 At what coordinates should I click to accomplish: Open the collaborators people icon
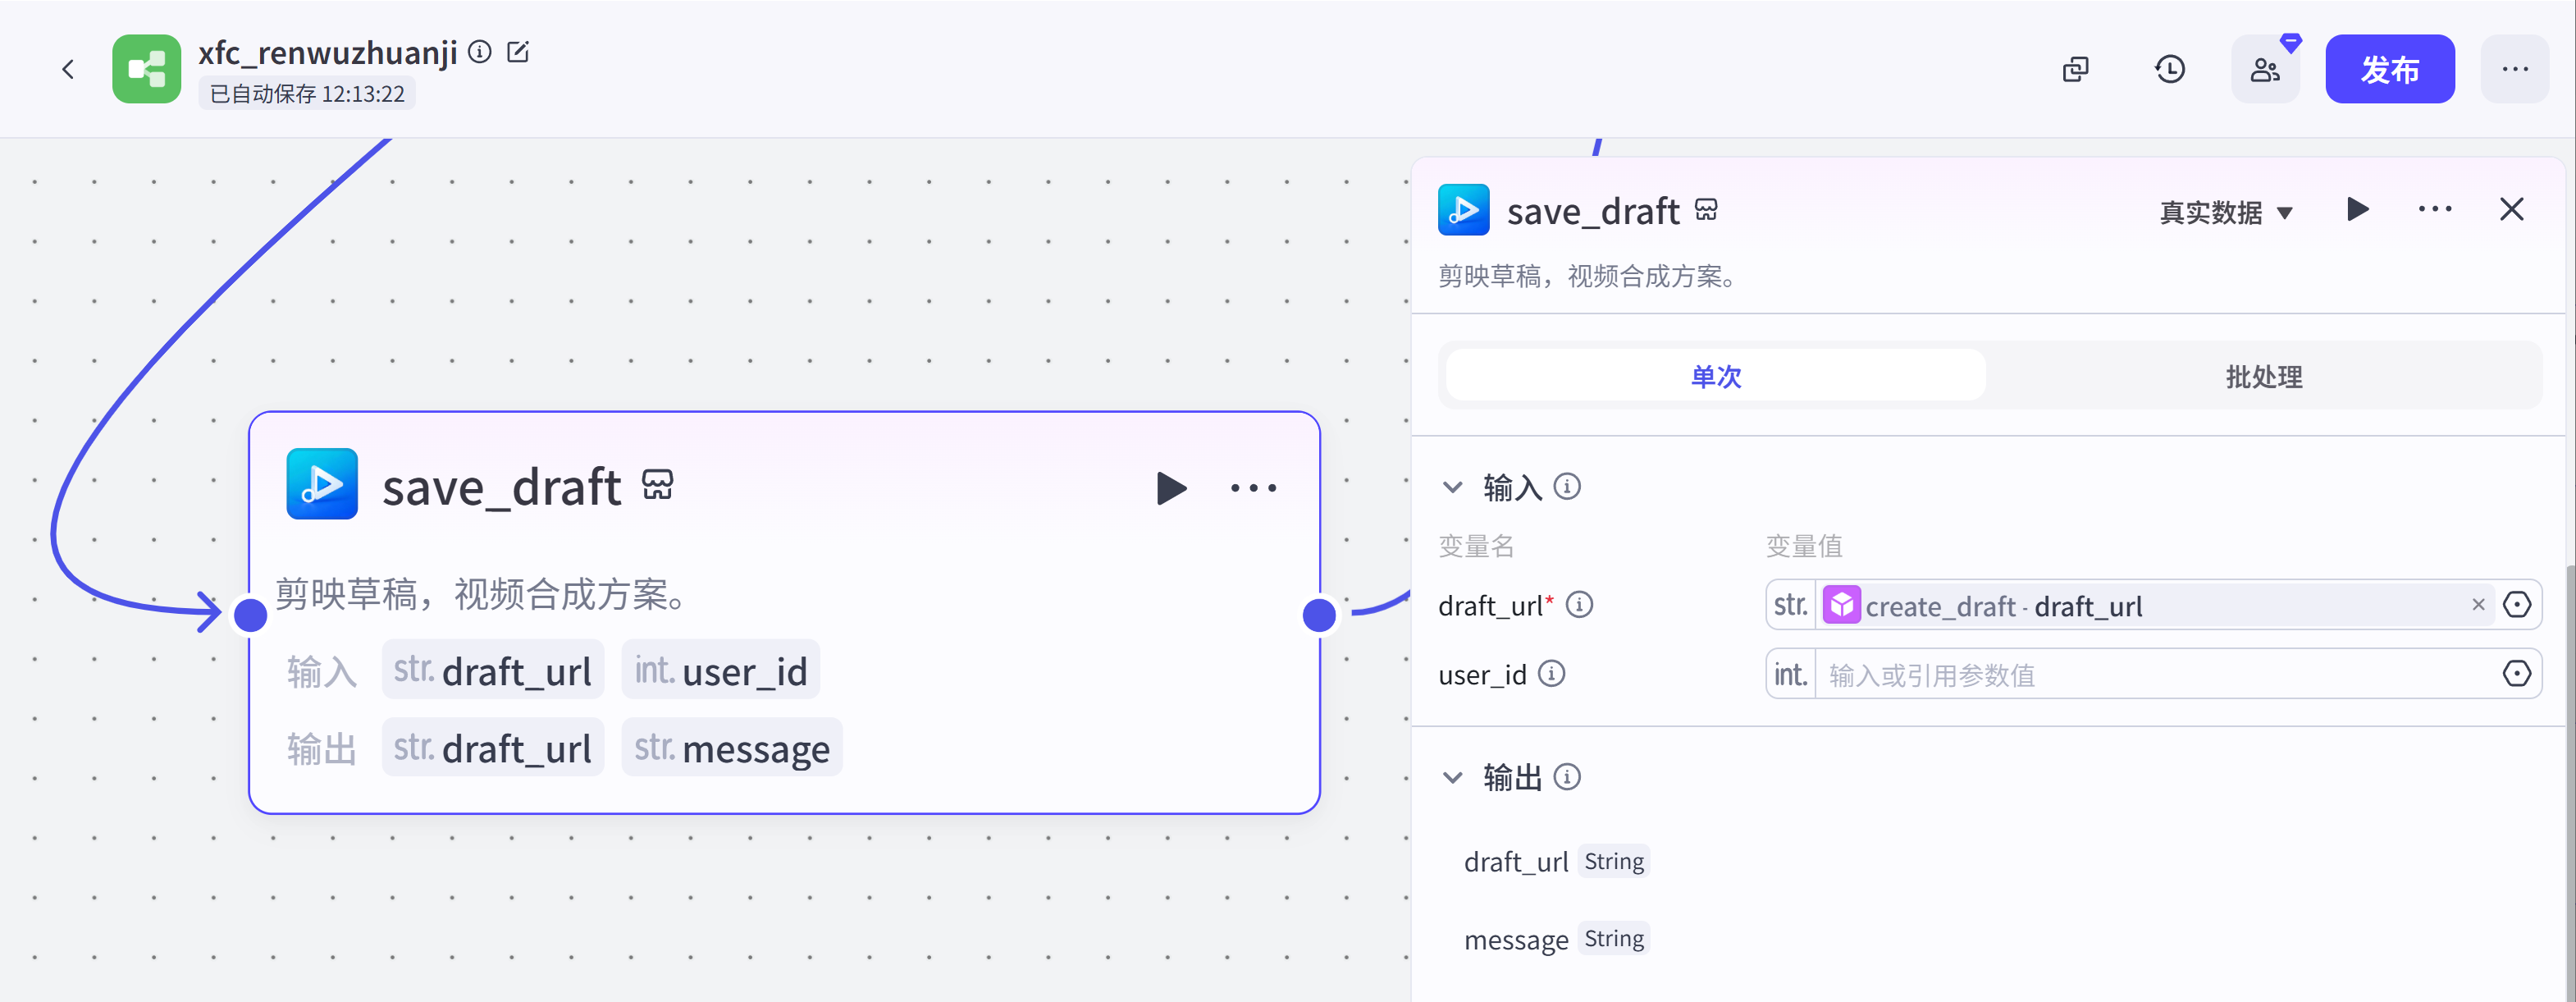2264,69
